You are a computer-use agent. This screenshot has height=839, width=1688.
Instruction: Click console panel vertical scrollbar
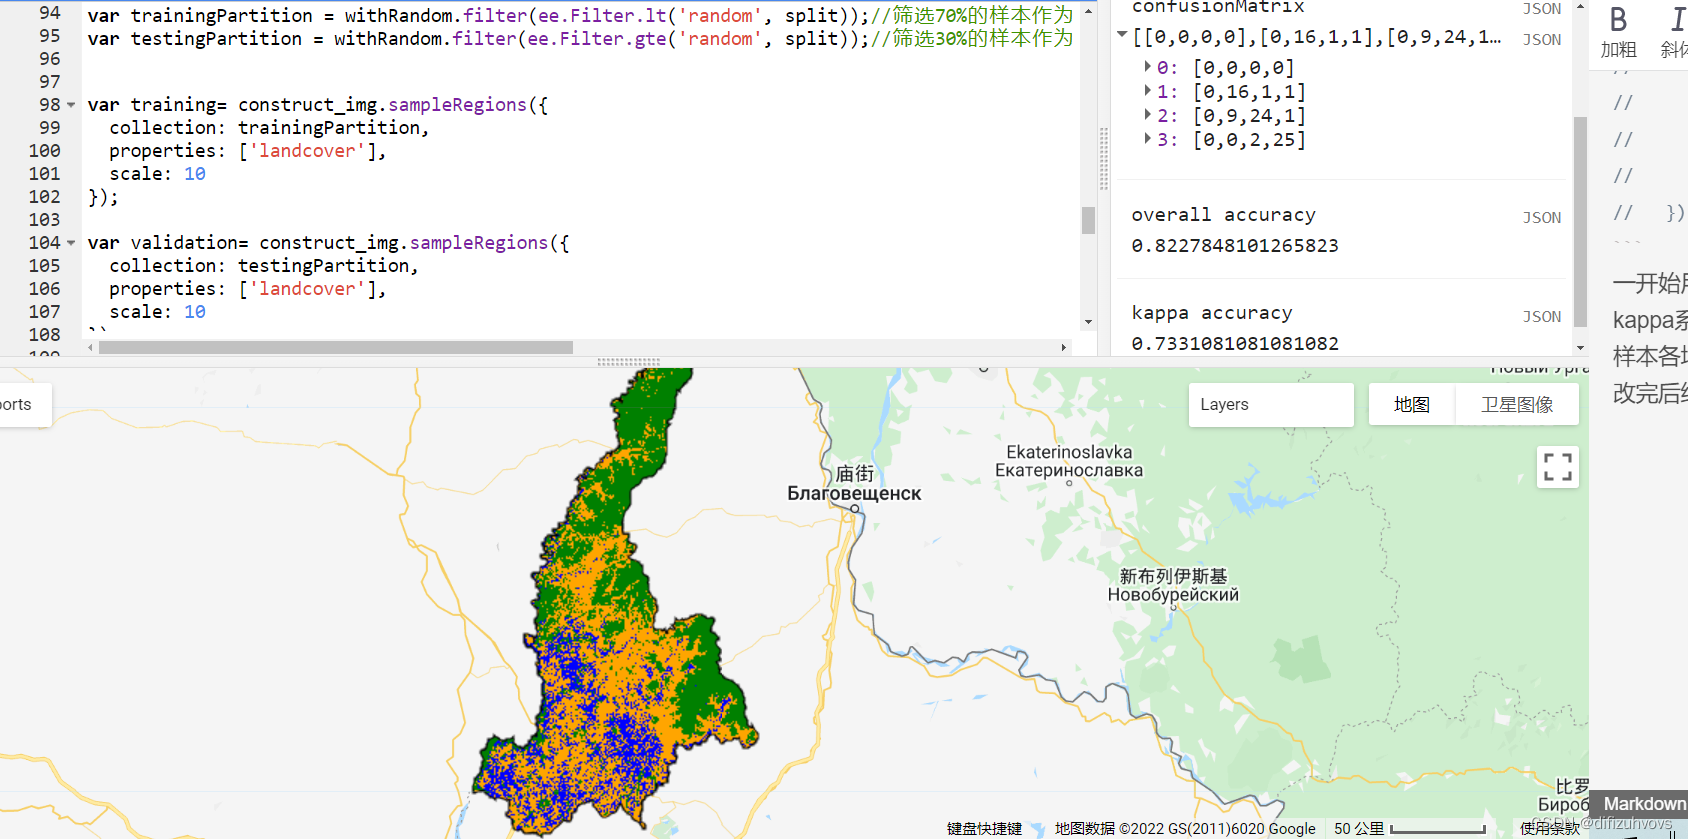[1580, 222]
